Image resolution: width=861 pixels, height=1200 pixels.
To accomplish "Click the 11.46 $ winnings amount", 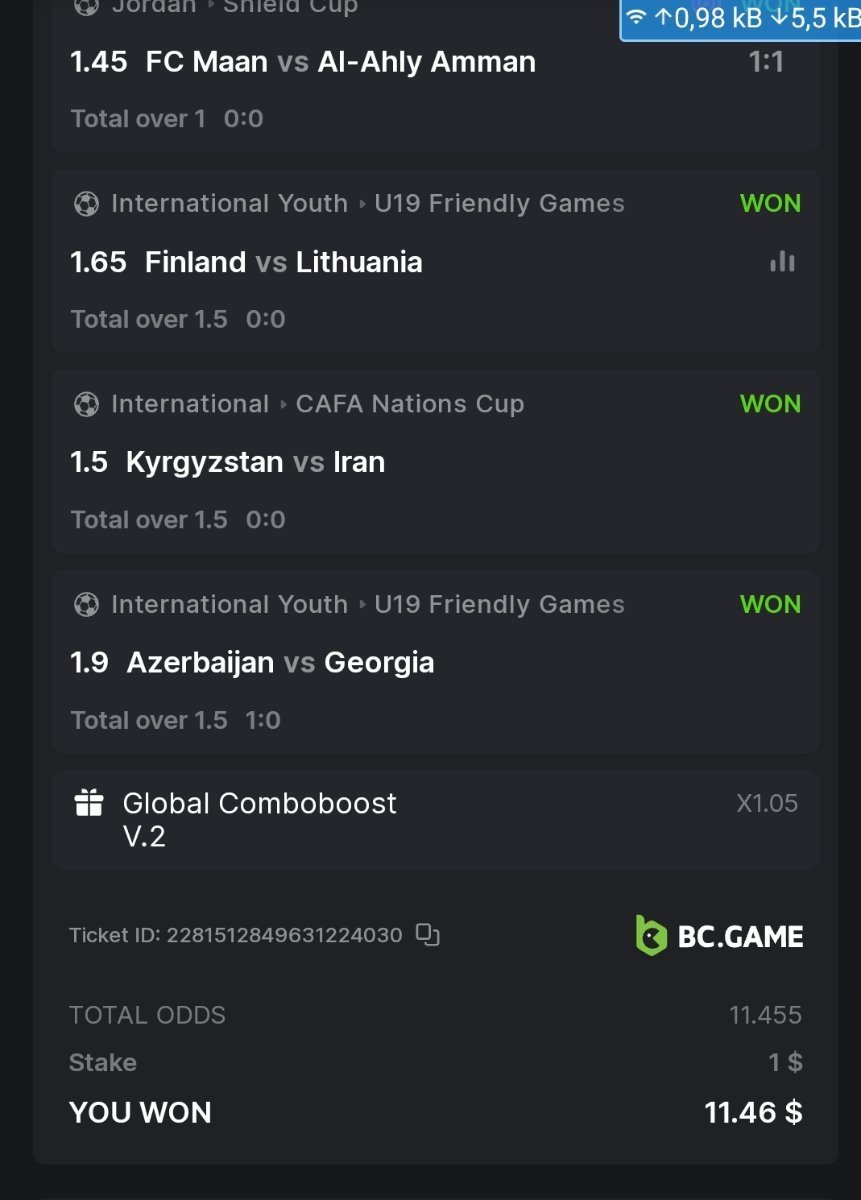I will tap(753, 1112).
